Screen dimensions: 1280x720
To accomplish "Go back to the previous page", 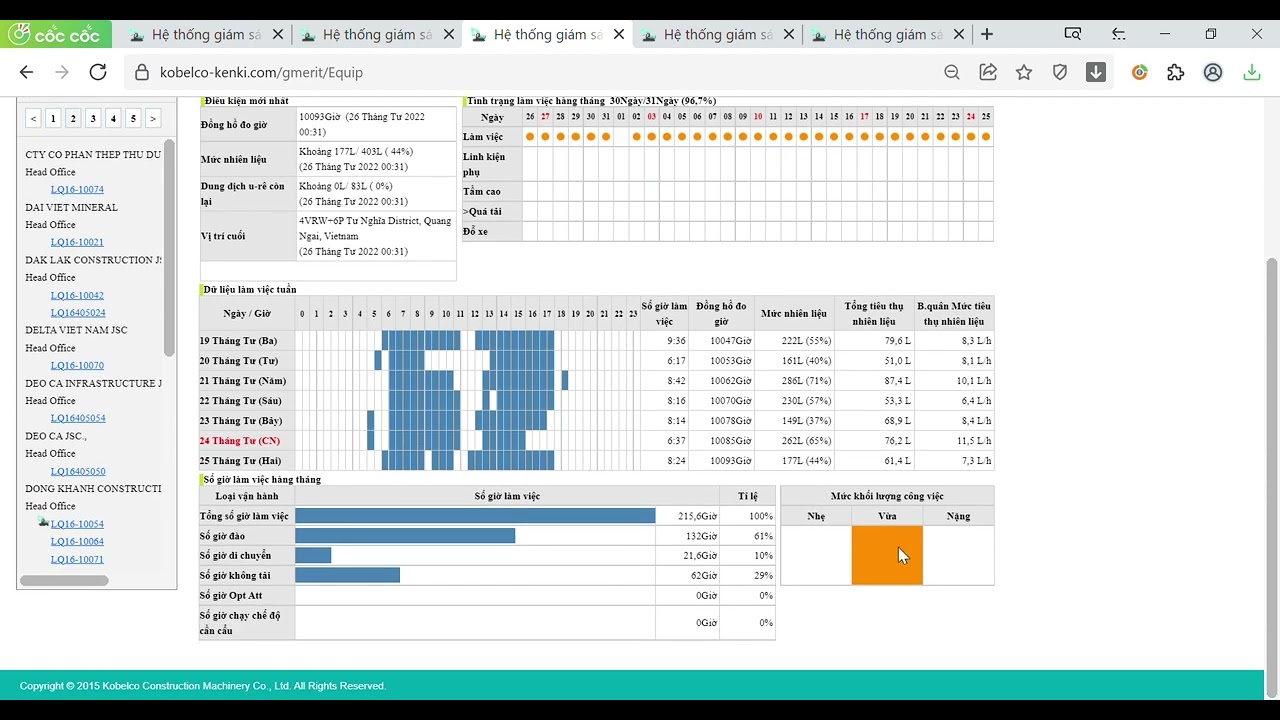I will click(x=27, y=72).
